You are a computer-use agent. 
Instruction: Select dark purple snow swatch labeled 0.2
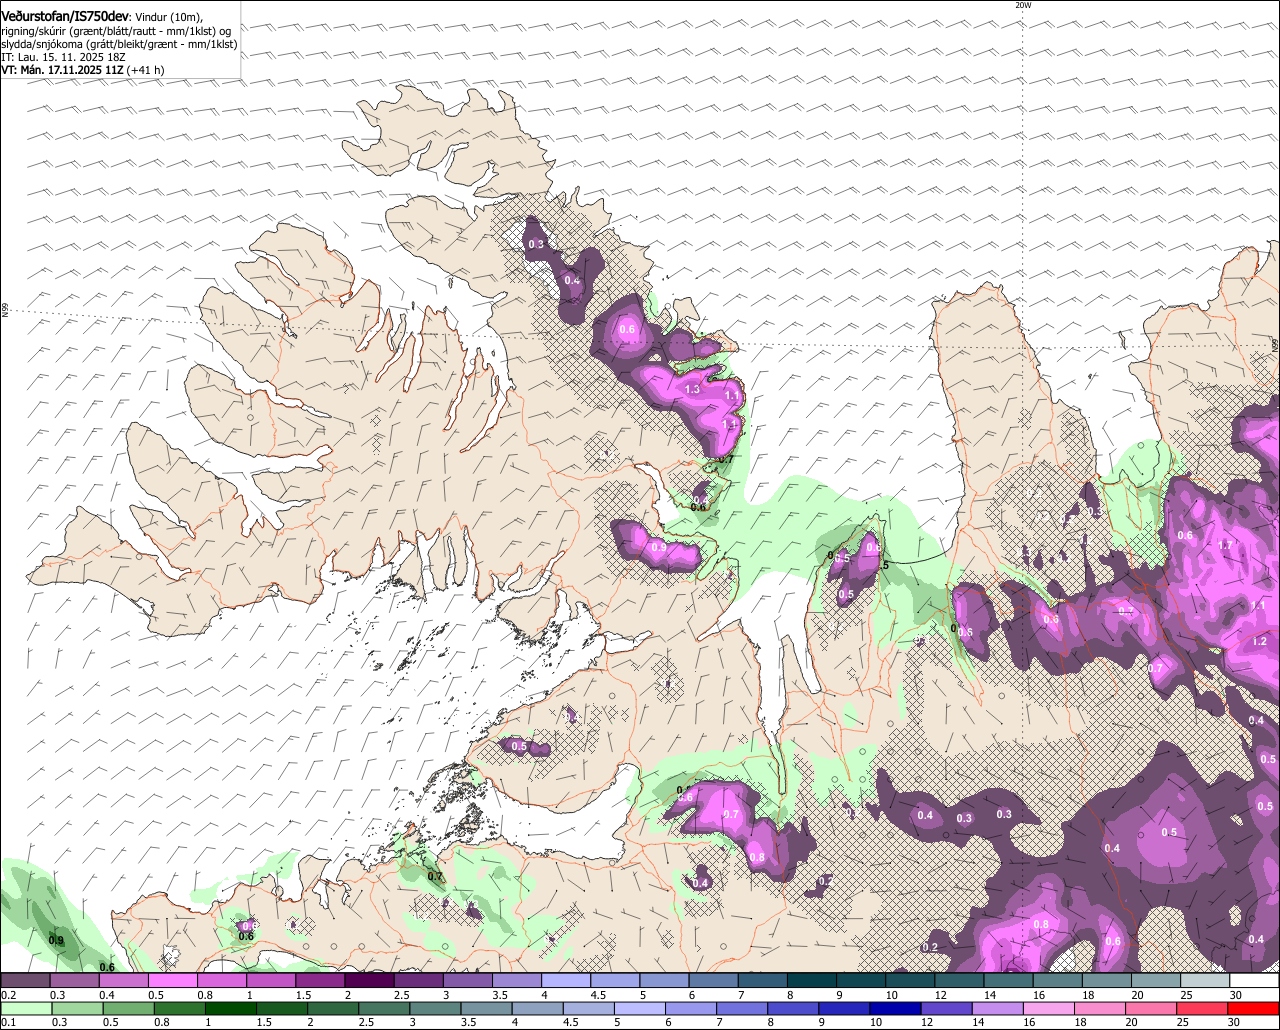coord(25,980)
